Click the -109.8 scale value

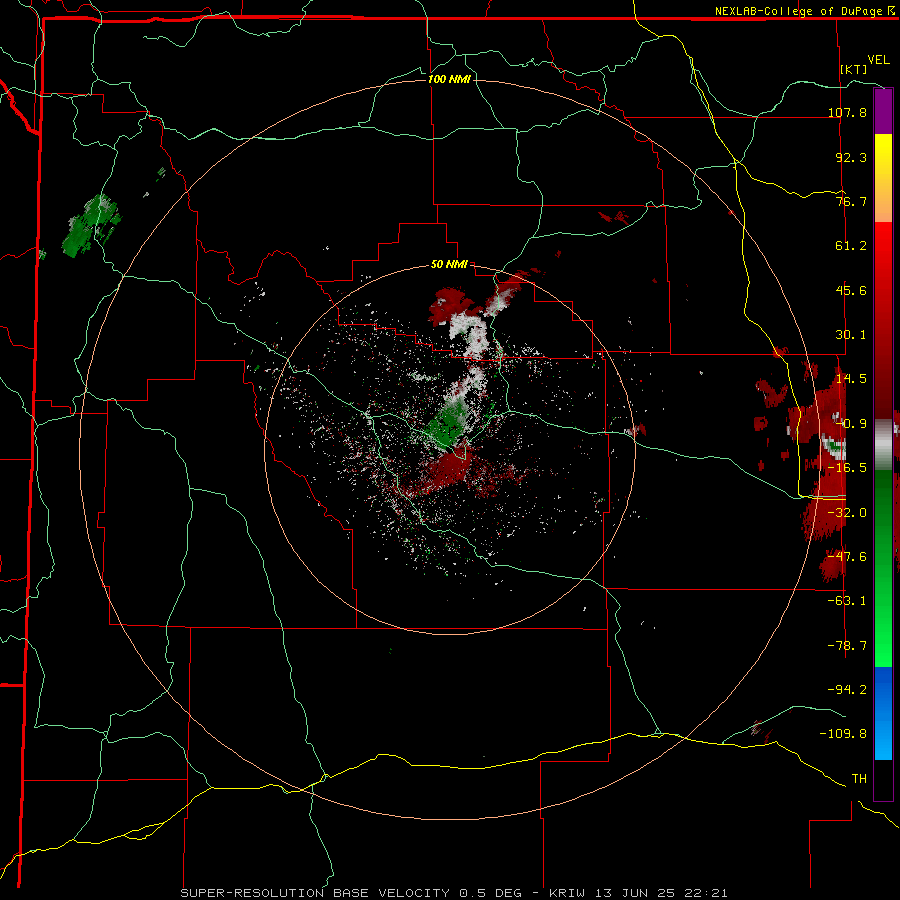point(843,734)
